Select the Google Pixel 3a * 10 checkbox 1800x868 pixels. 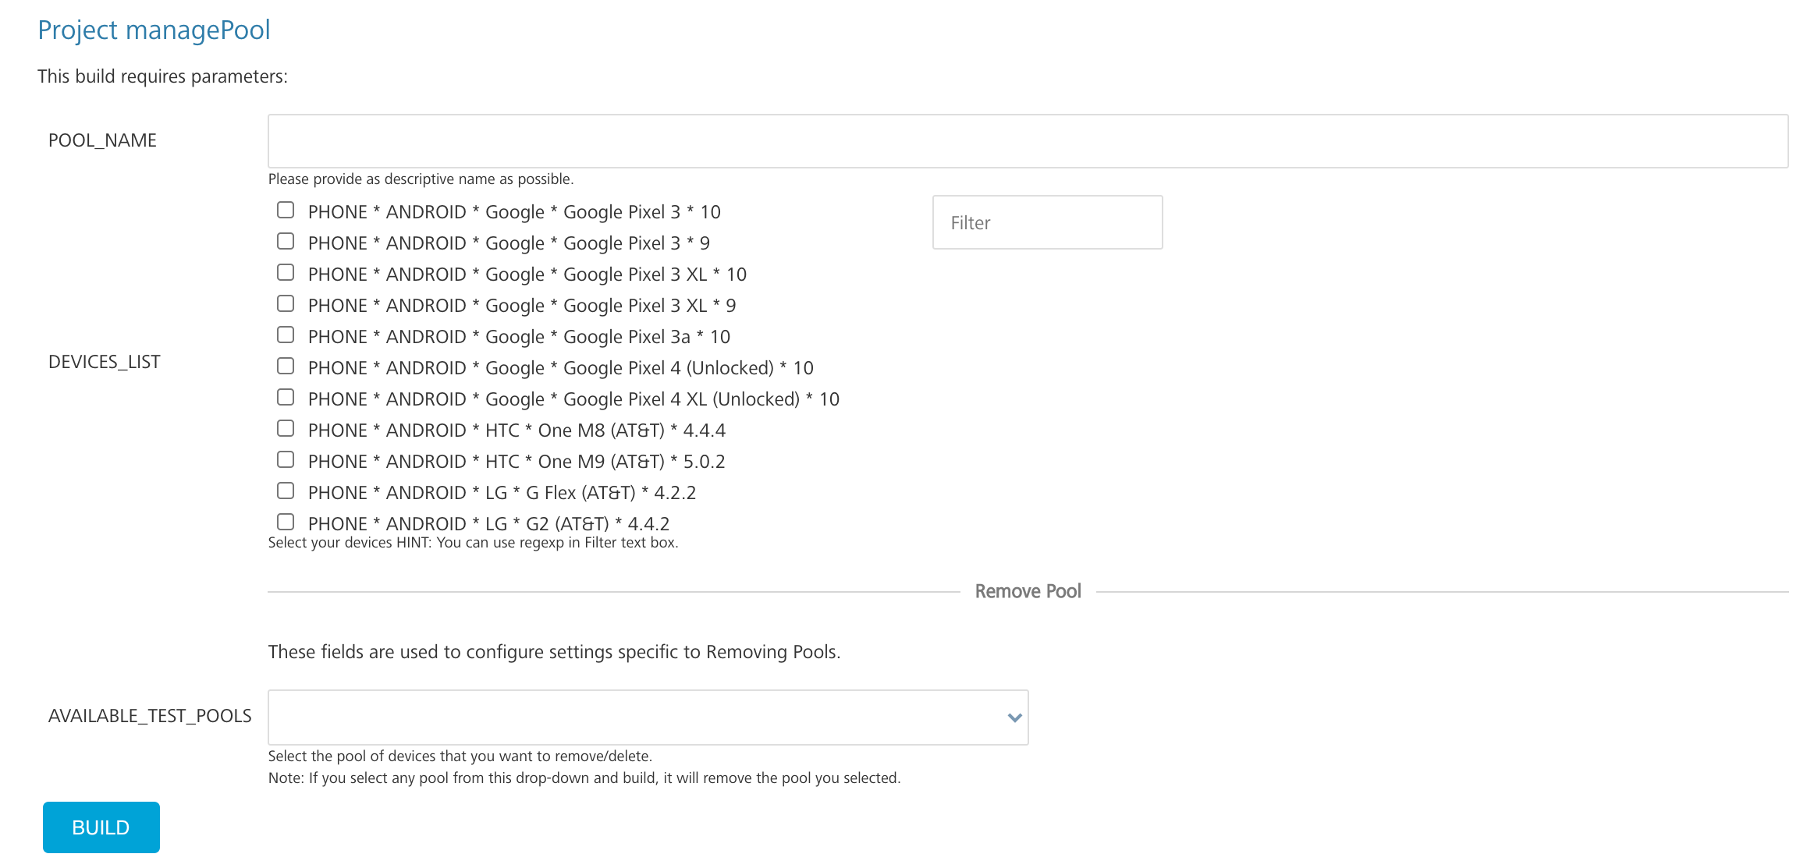pyautogui.click(x=285, y=334)
